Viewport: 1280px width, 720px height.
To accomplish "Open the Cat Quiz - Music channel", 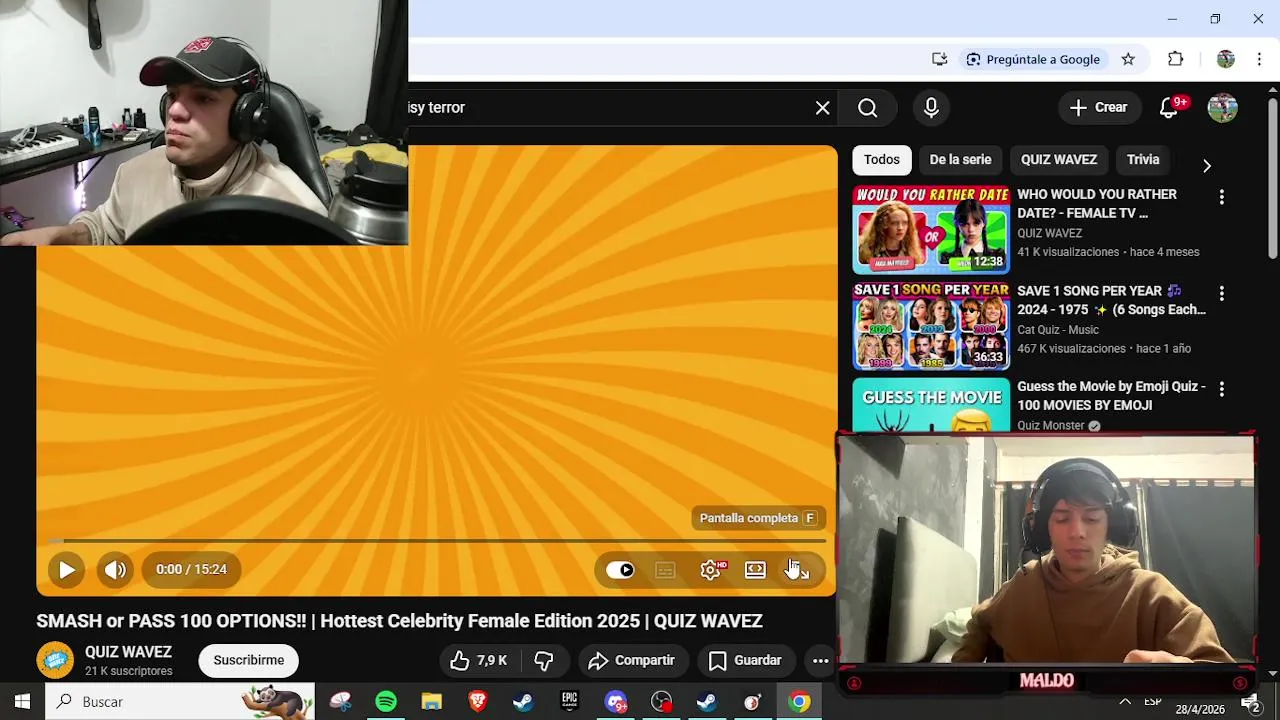I will tap(1058, 330).
